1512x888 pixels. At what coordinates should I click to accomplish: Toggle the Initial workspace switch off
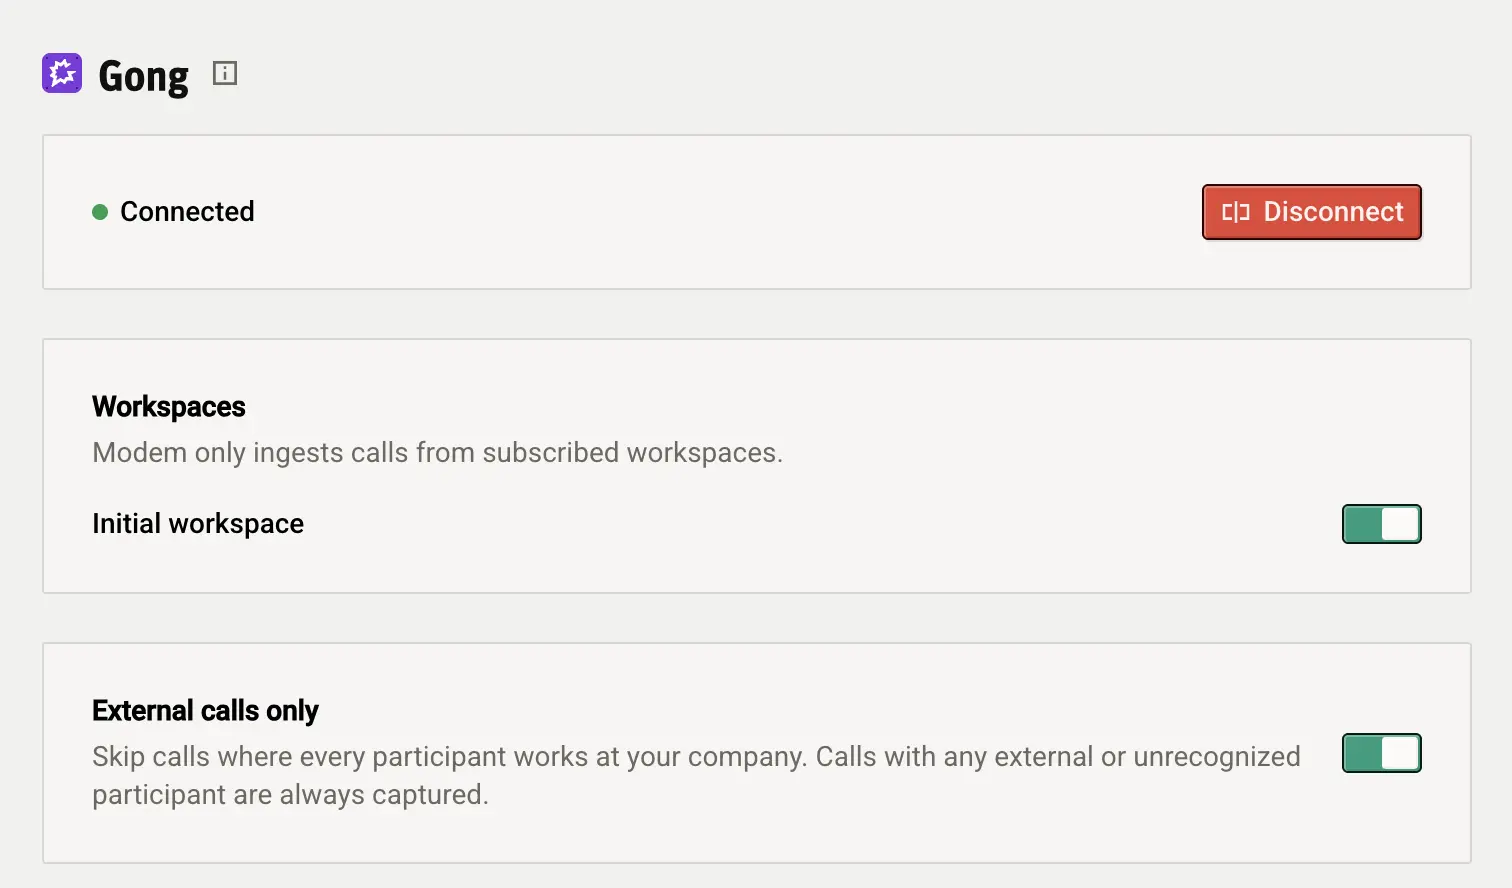(x=1382, y=524)
